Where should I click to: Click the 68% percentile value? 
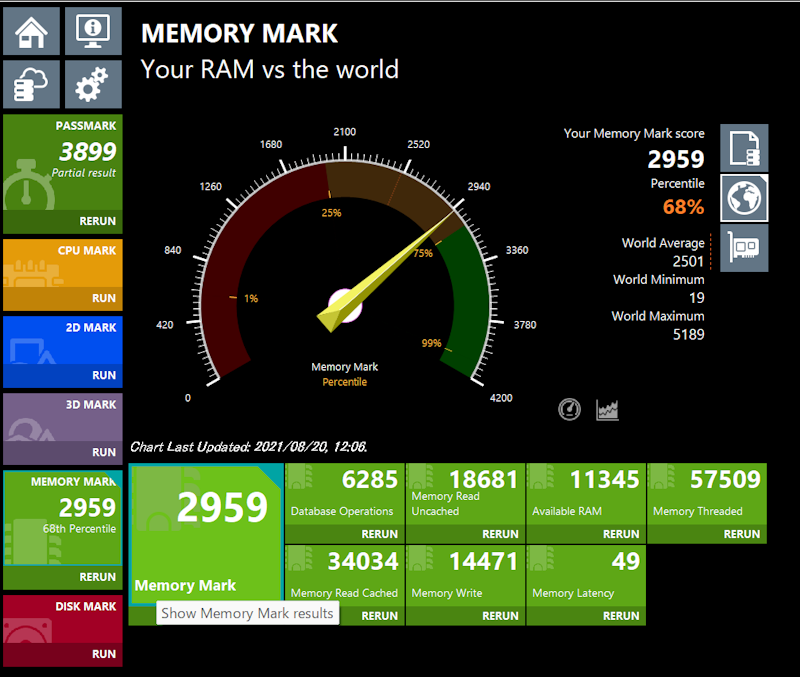(x=683, y=207)
